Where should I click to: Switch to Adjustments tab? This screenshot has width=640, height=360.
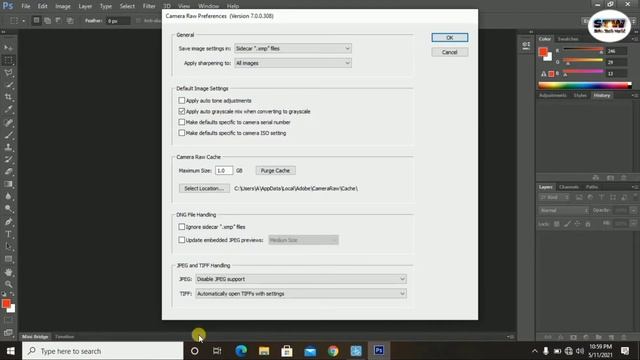coord(553,96)
